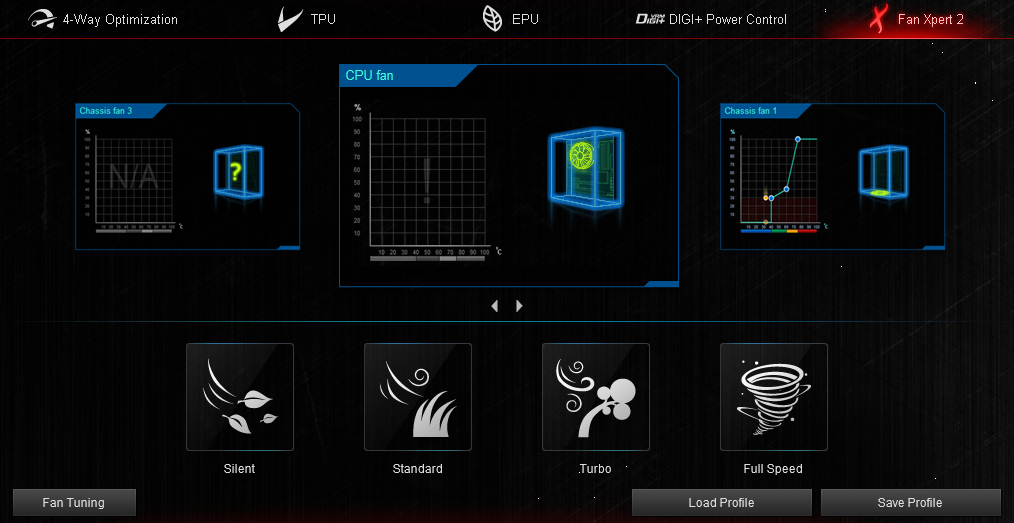
Task: Show previous fan with left arrow
Action: click(x=495, y=306)
